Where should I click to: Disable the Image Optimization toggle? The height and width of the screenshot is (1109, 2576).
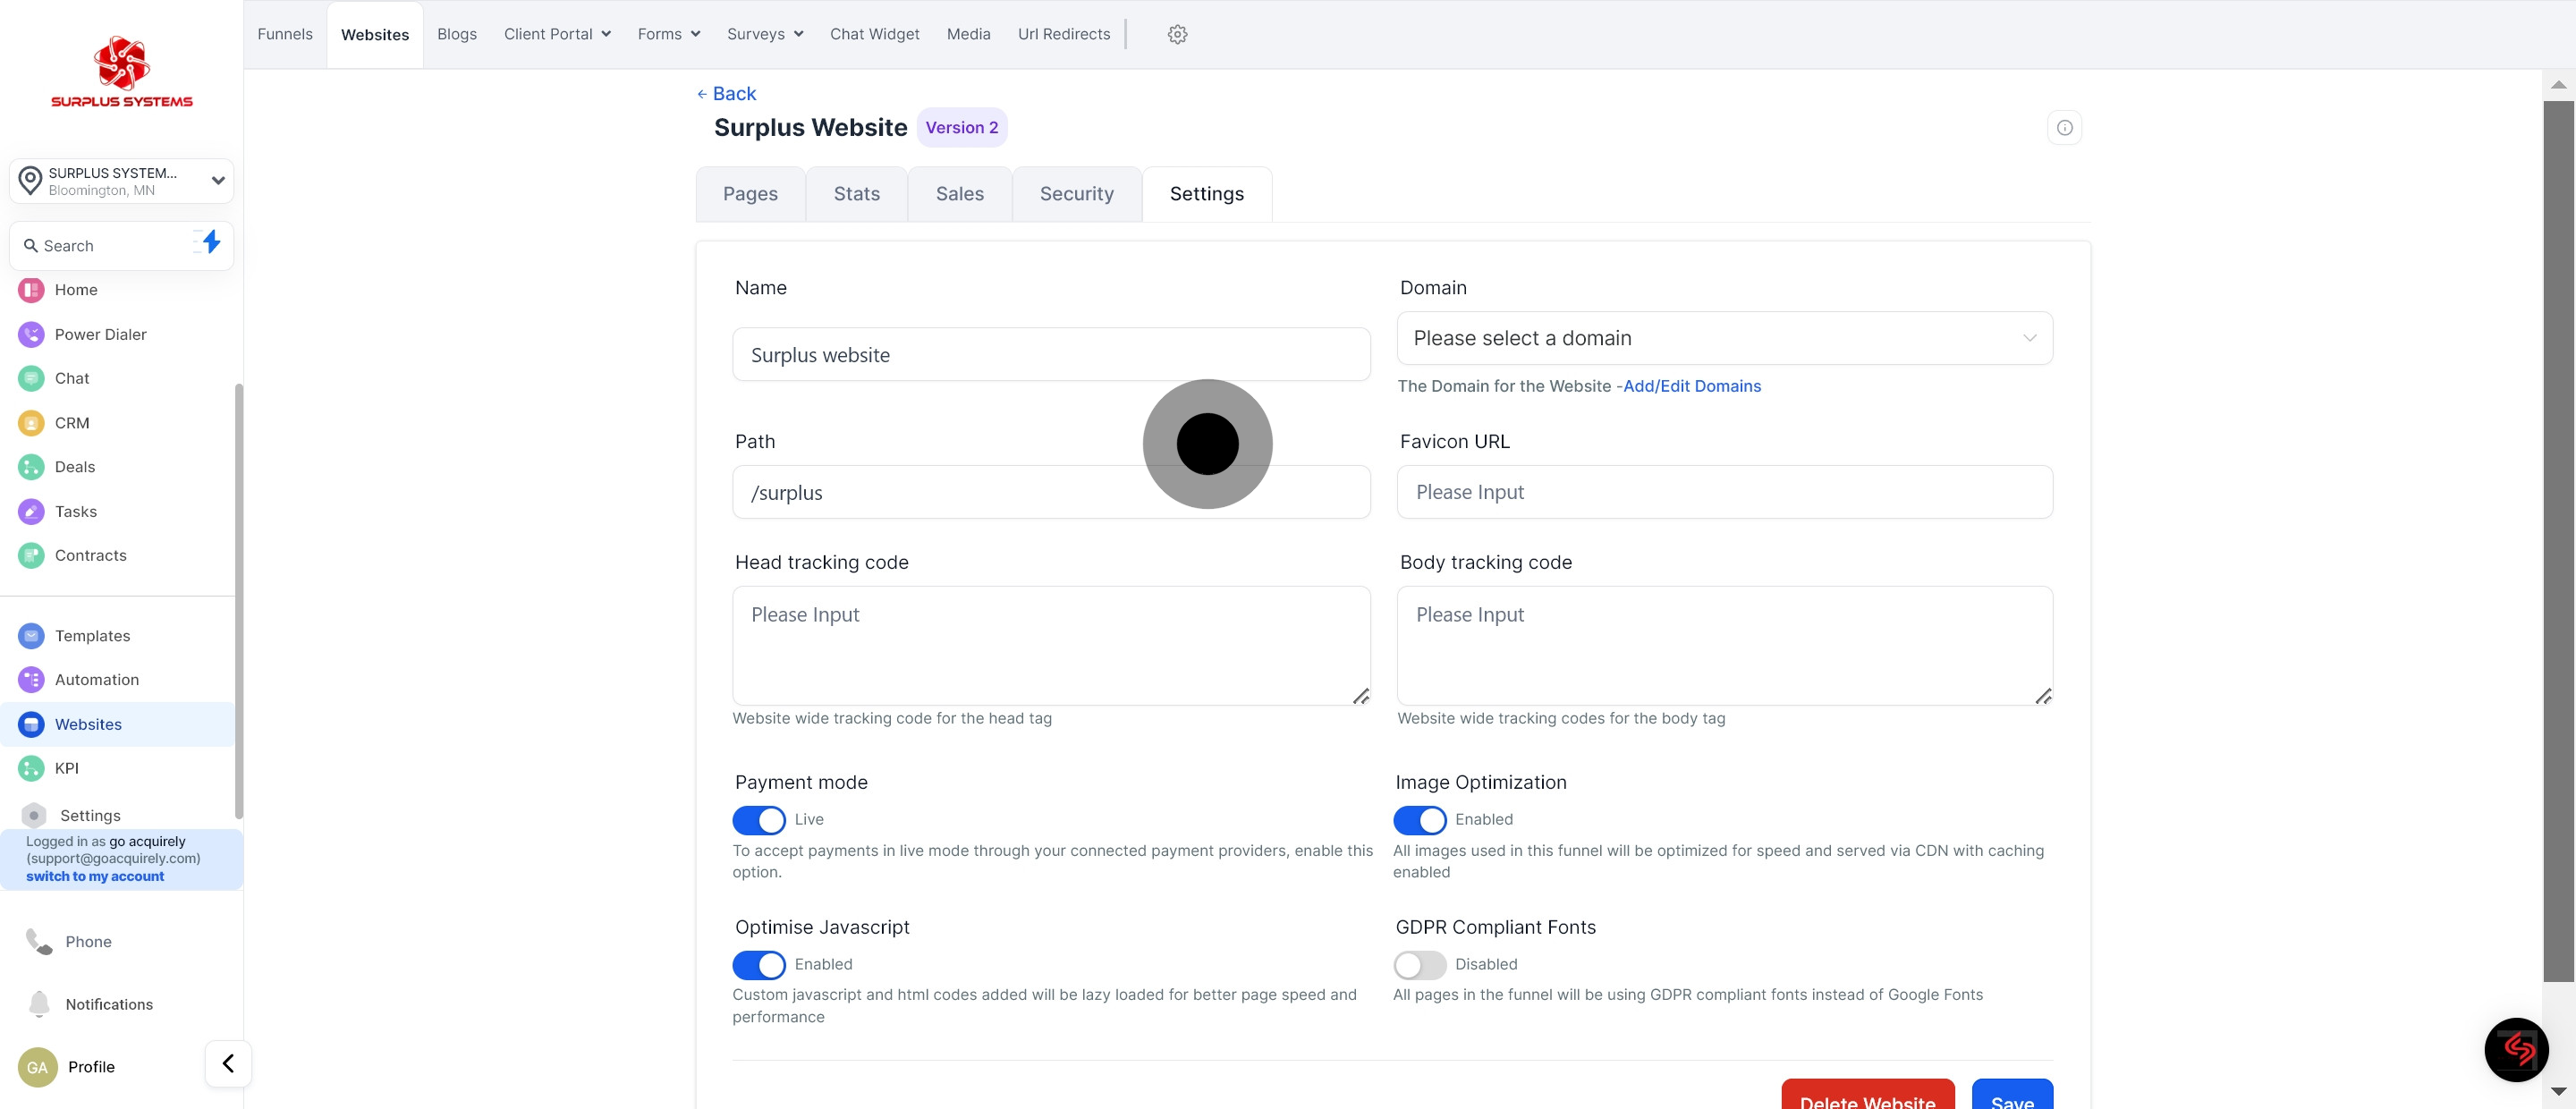[1419, 820]
